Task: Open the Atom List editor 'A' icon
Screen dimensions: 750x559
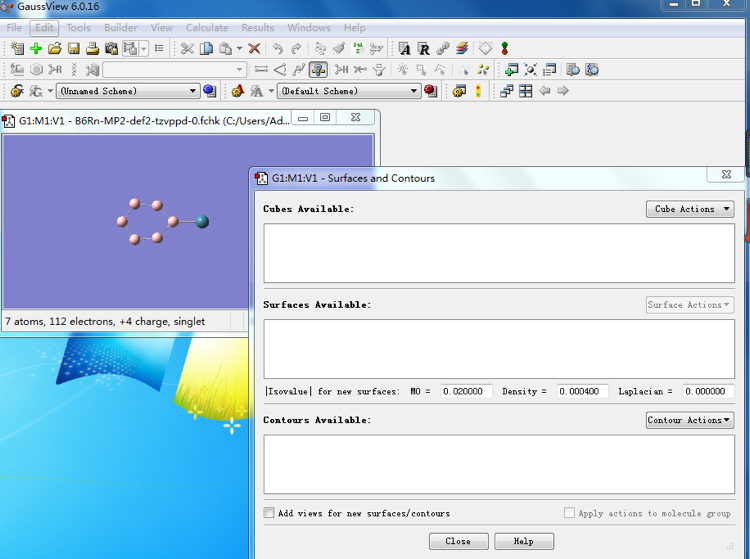Action: (x=404, y=48)
